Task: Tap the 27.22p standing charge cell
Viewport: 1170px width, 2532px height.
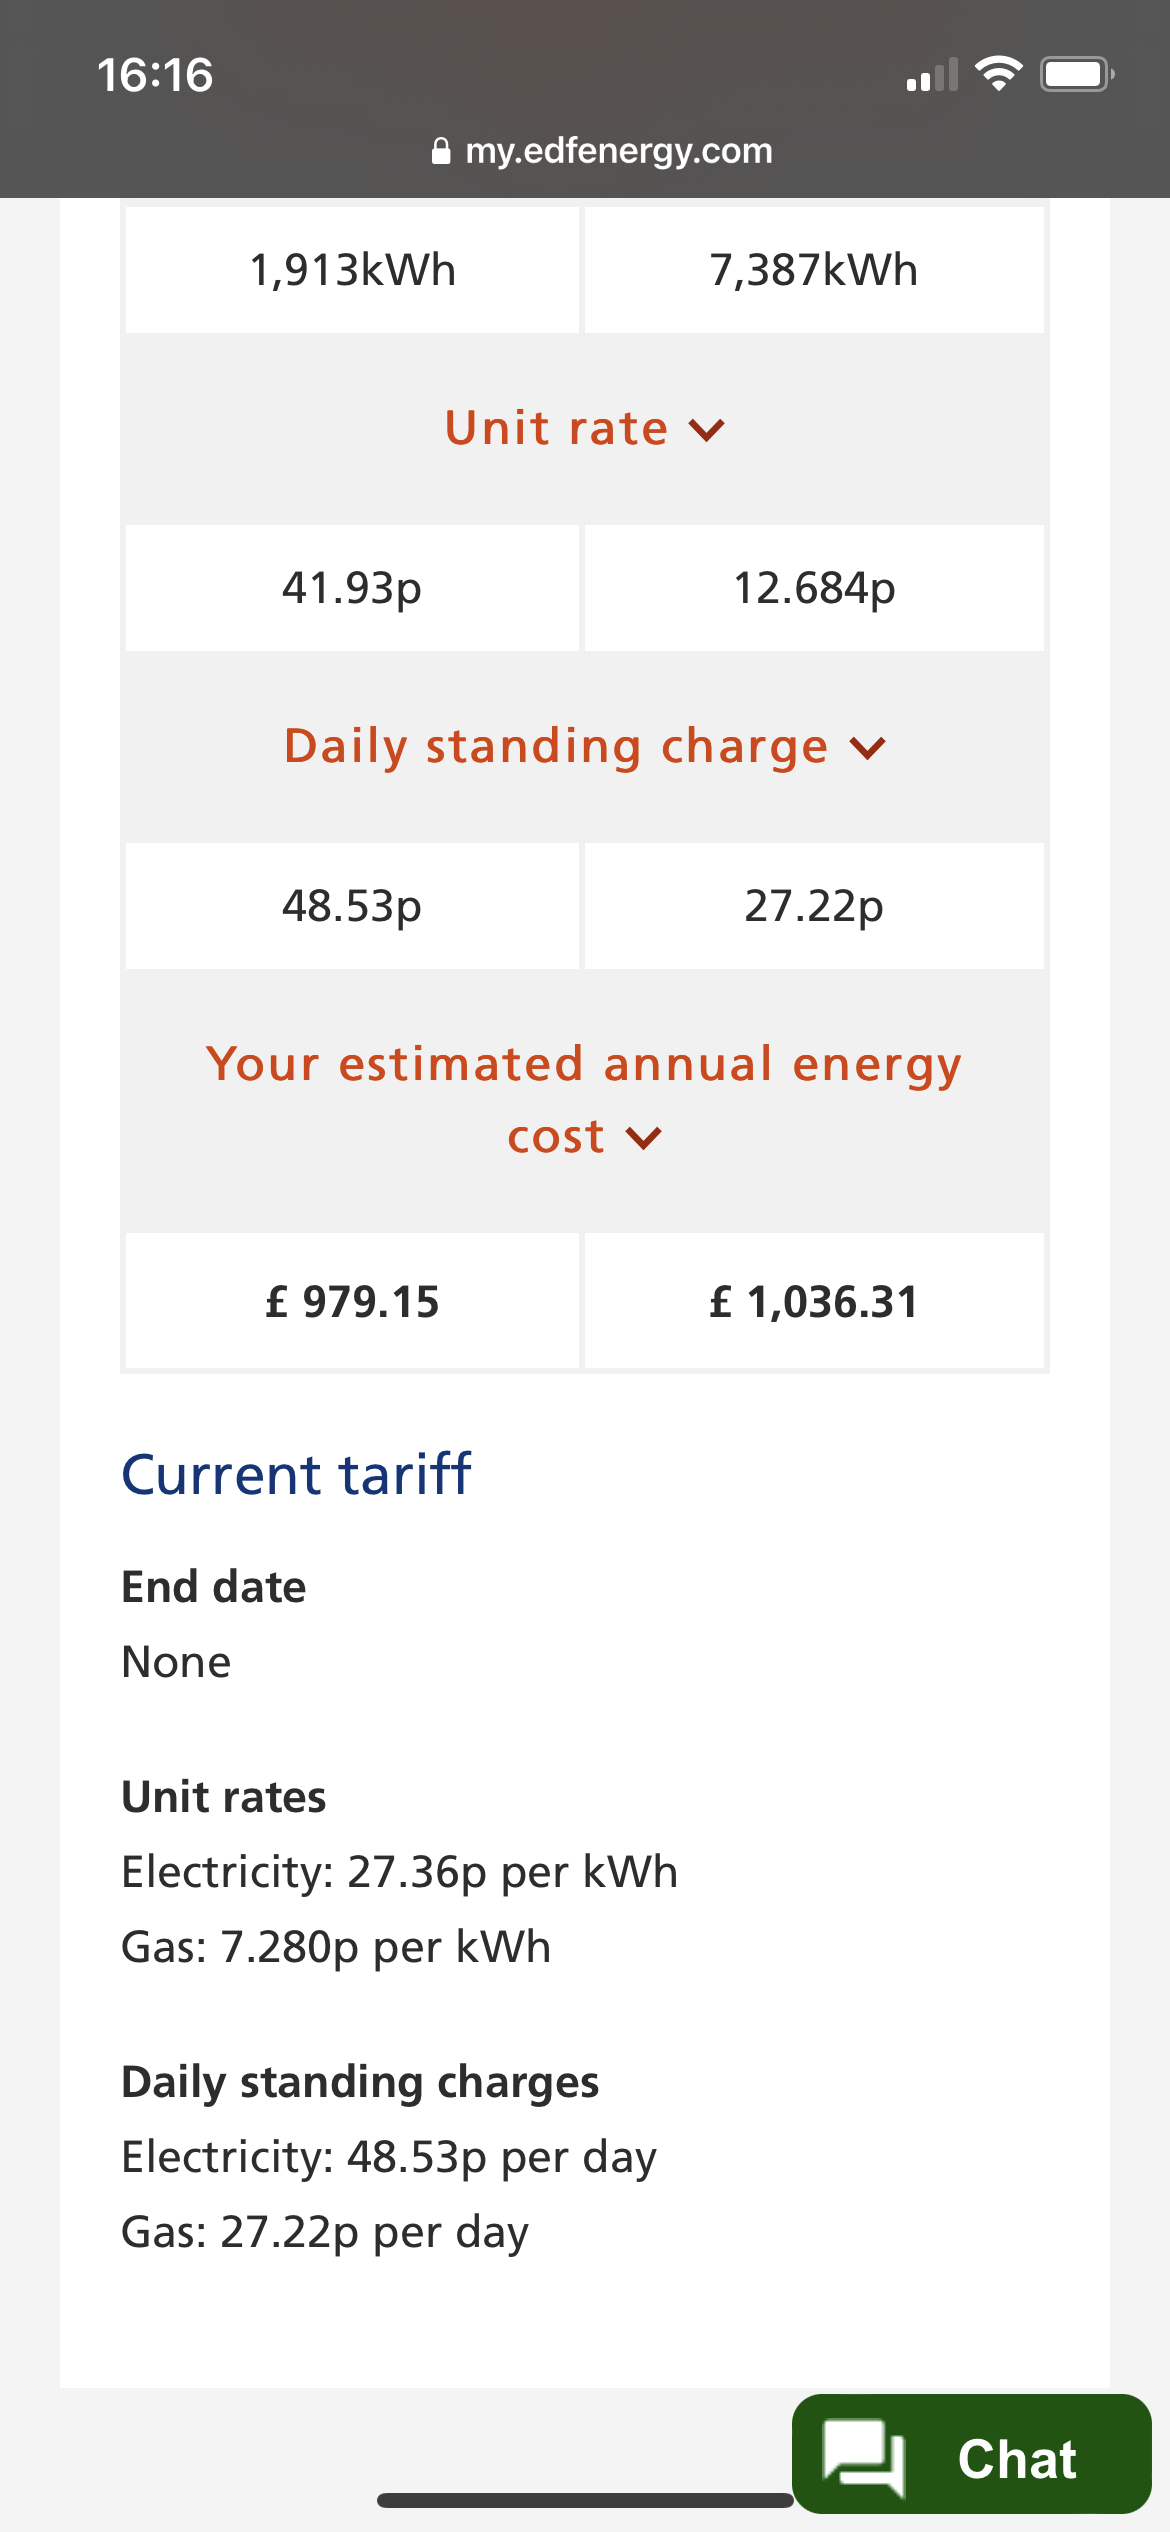Action: (x=814, y=906)
